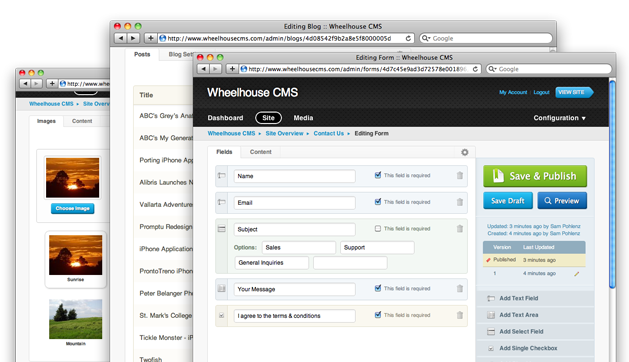Go back in the Editing Blog browser window

(x=120, y=38)
